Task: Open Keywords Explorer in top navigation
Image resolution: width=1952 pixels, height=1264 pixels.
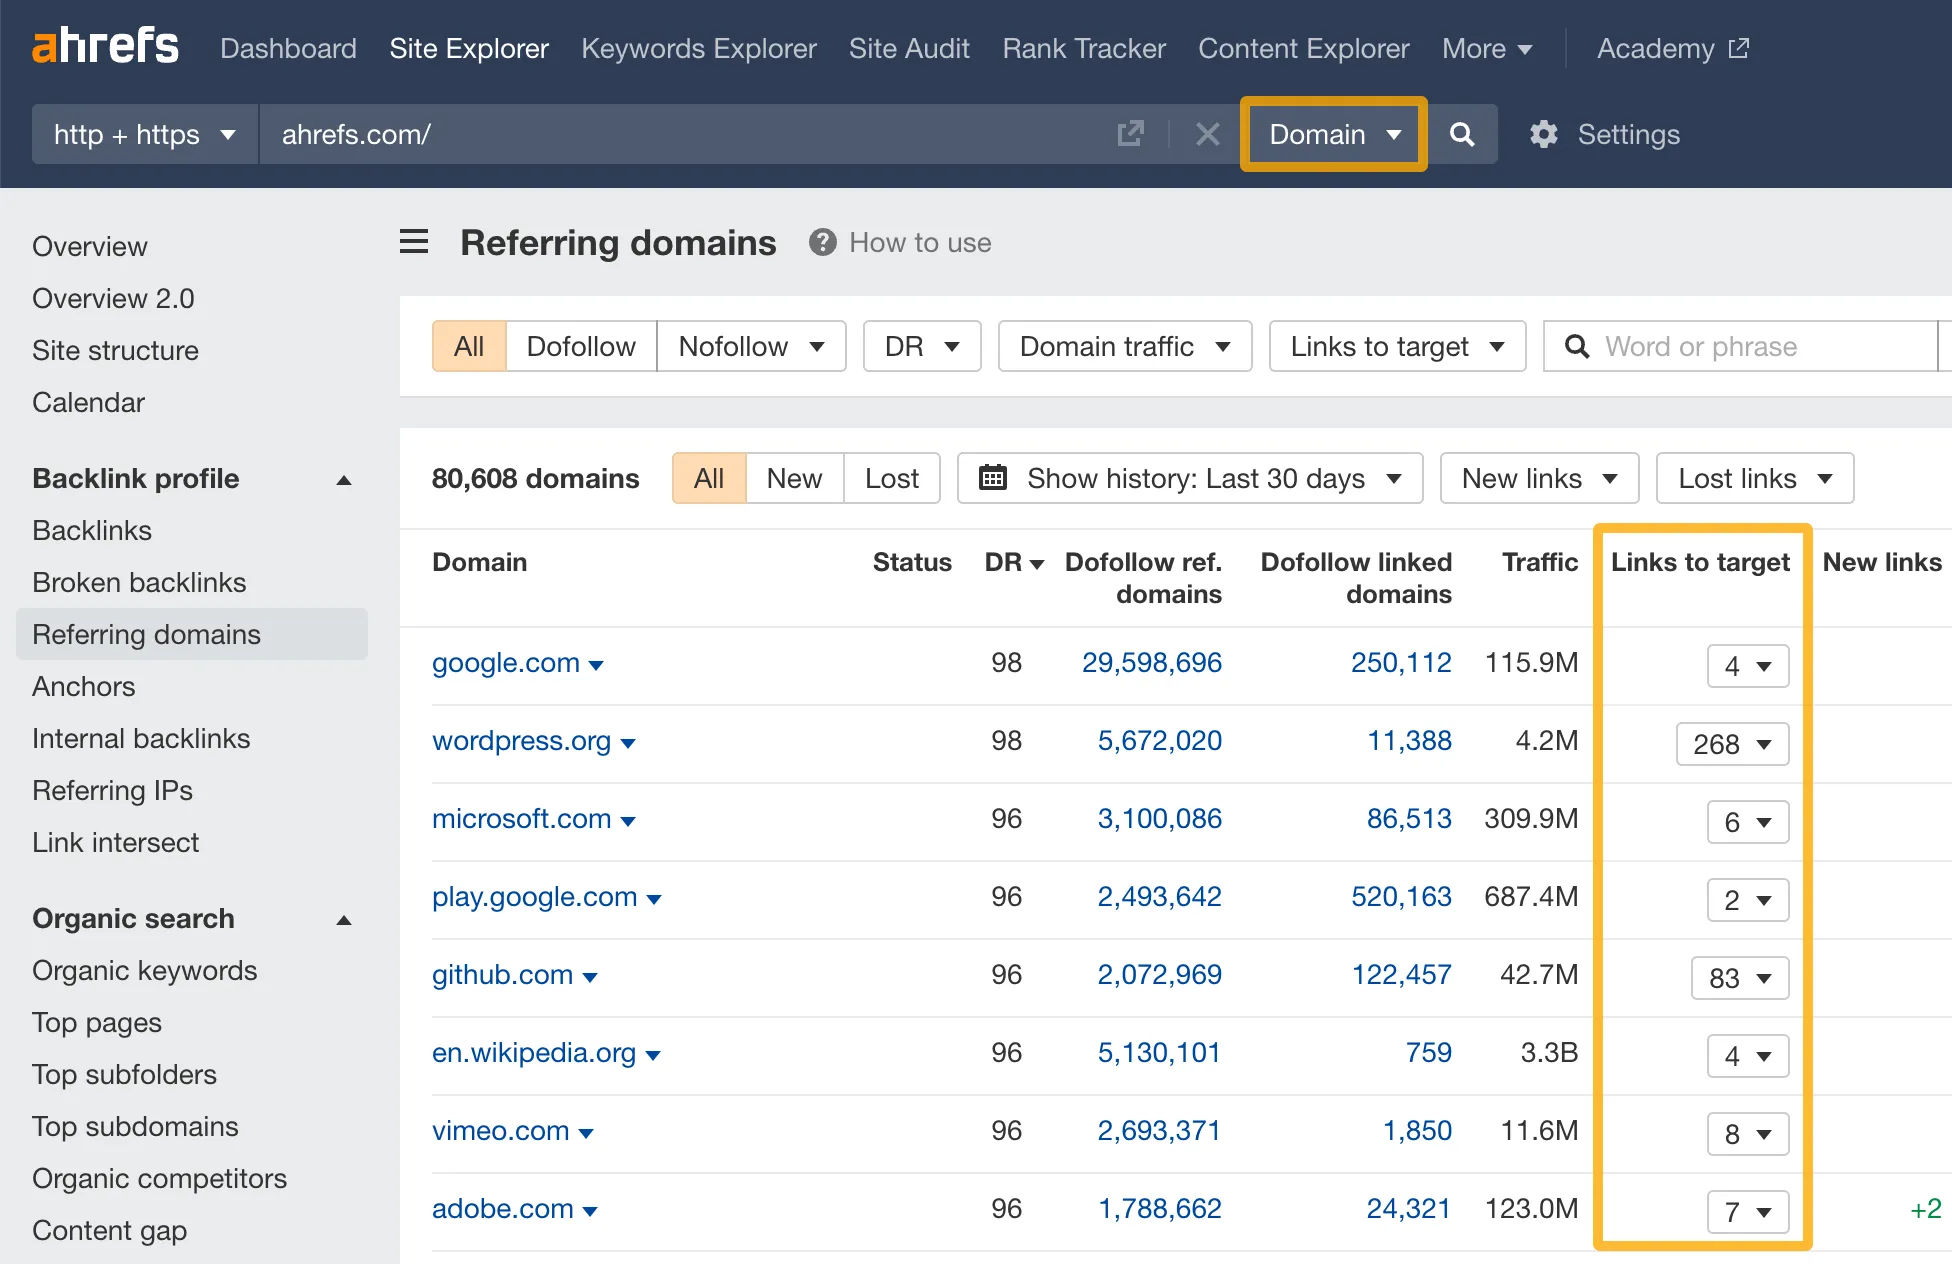Action: [x=698, y=48]
